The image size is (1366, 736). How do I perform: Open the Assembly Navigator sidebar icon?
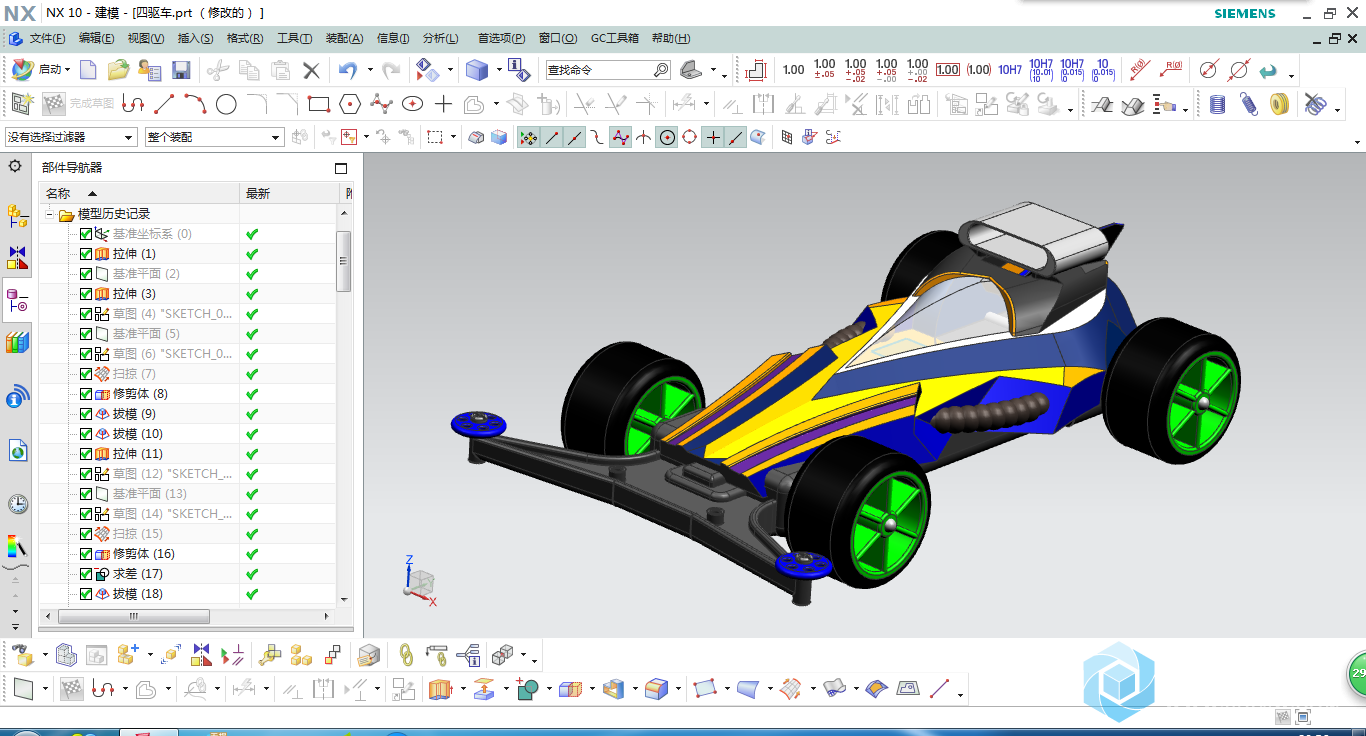[x=17, y=215]
